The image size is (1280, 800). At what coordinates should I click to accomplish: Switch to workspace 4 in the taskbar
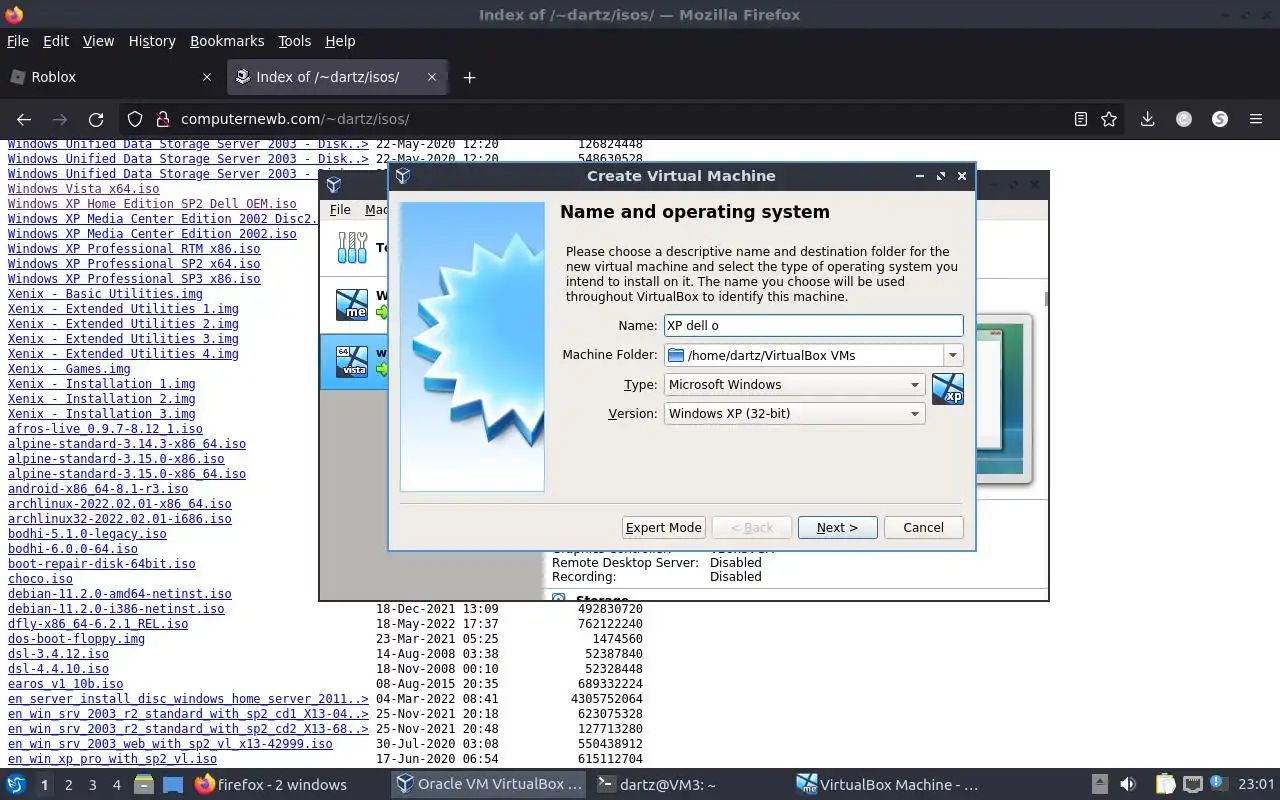(x=117, y=785)
